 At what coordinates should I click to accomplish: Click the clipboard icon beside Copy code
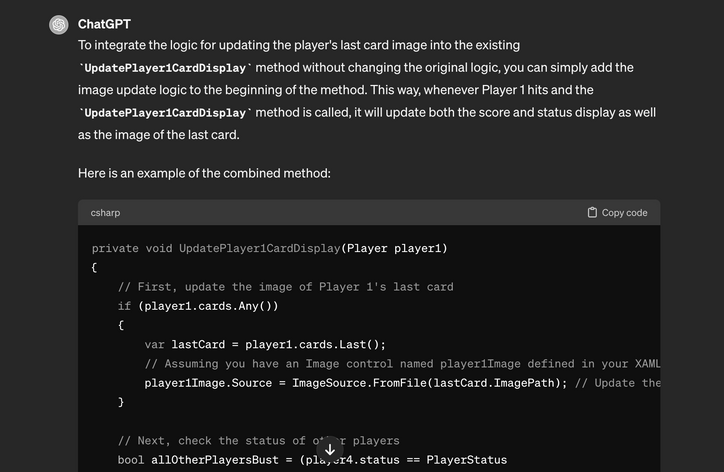(x=592, y=212)
